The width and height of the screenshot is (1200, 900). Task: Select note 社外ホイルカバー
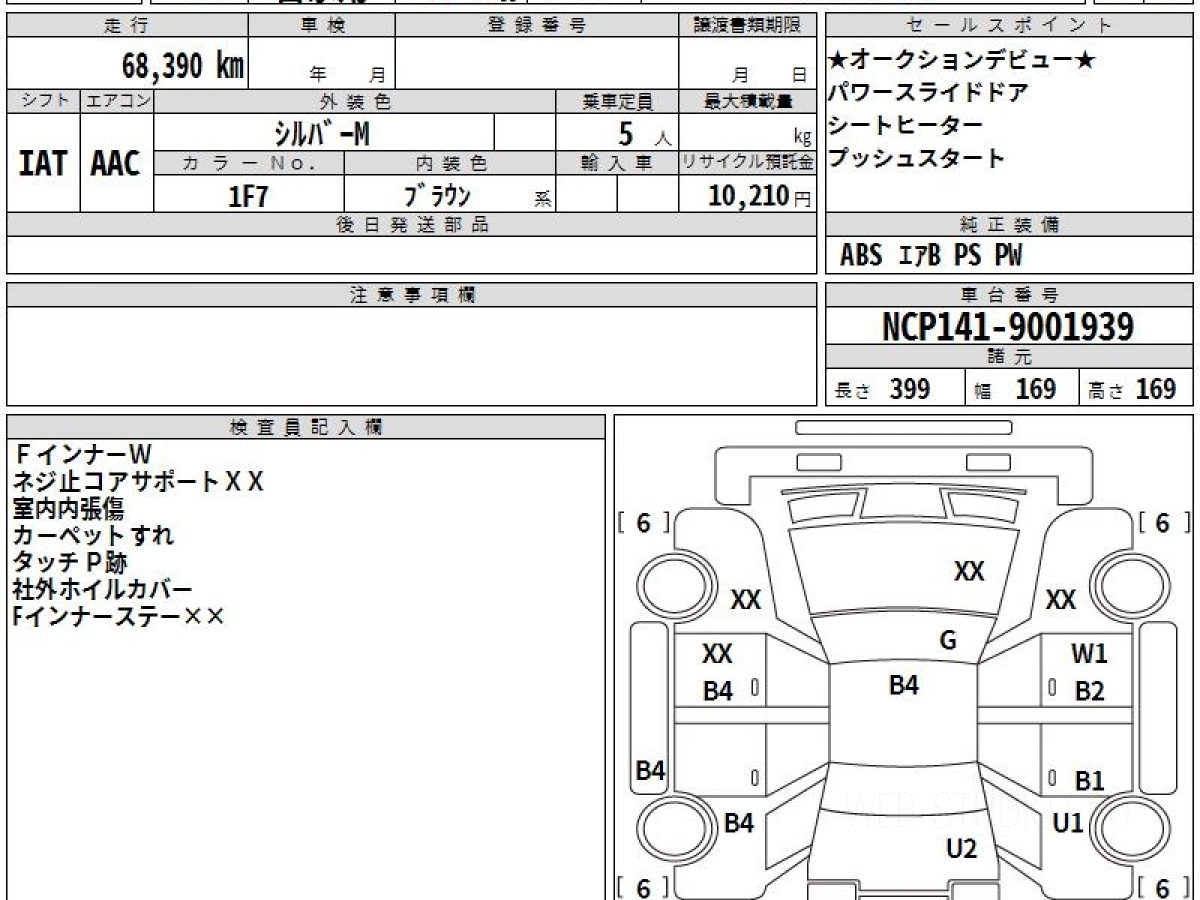click(103, 589)
